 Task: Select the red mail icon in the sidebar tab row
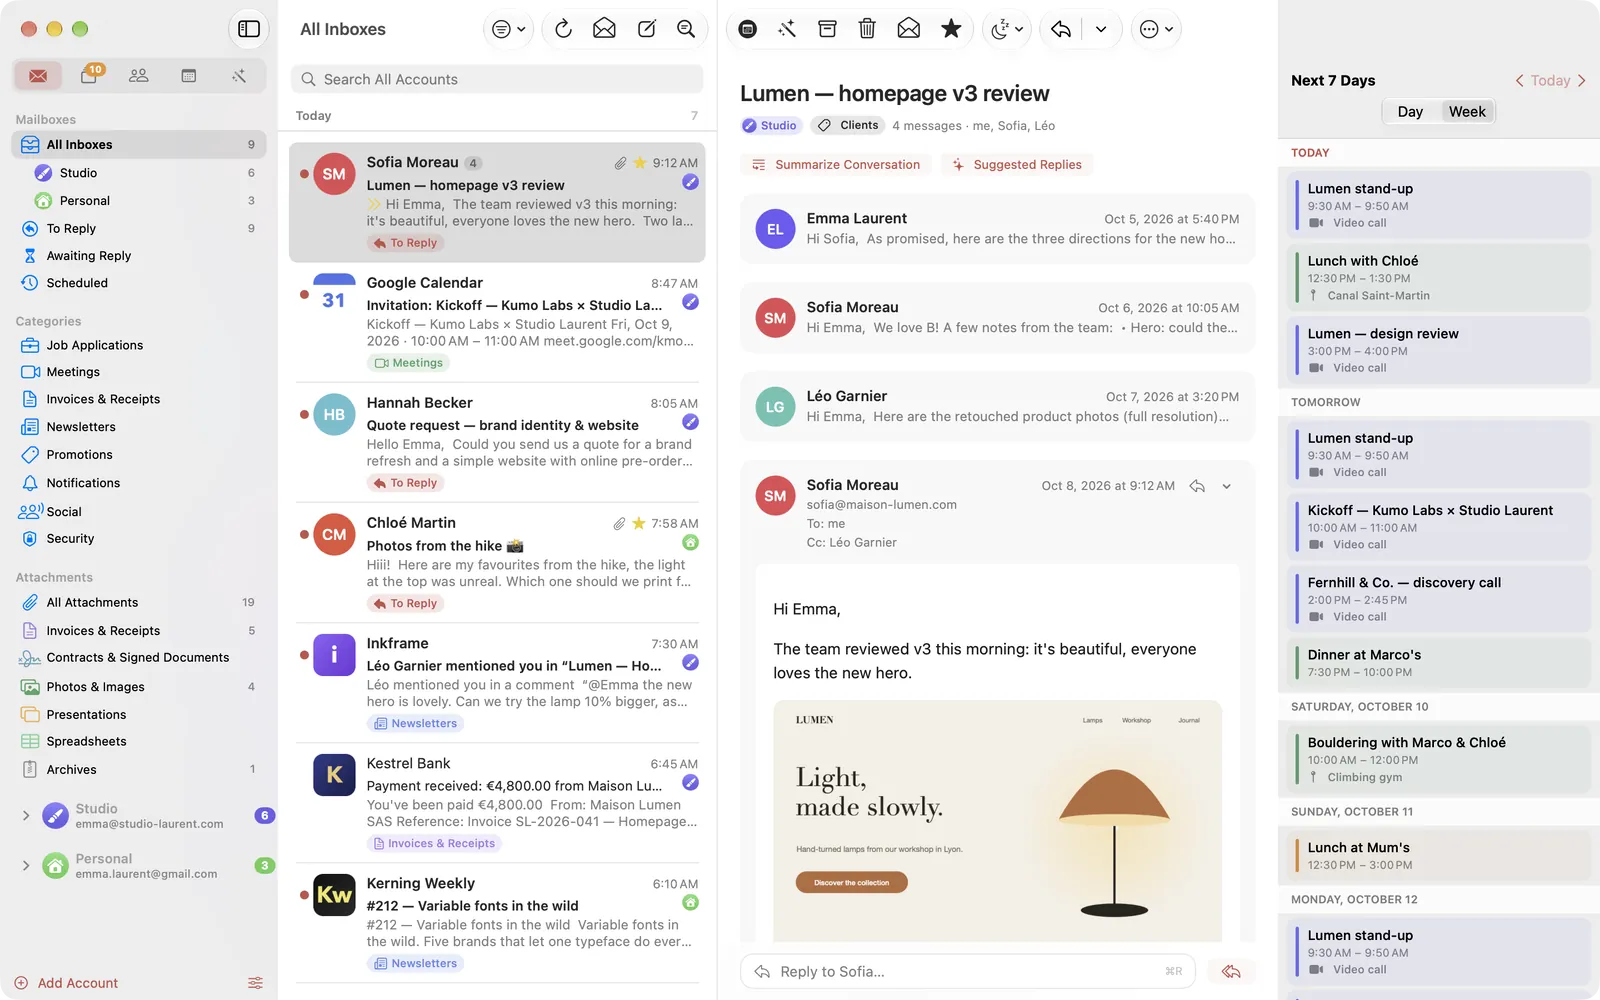tap(38, 76)
